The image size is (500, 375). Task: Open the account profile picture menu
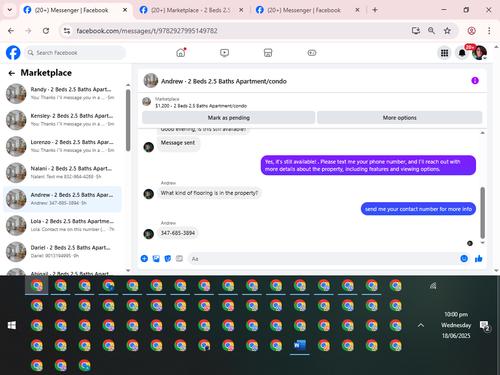point(479,53)
